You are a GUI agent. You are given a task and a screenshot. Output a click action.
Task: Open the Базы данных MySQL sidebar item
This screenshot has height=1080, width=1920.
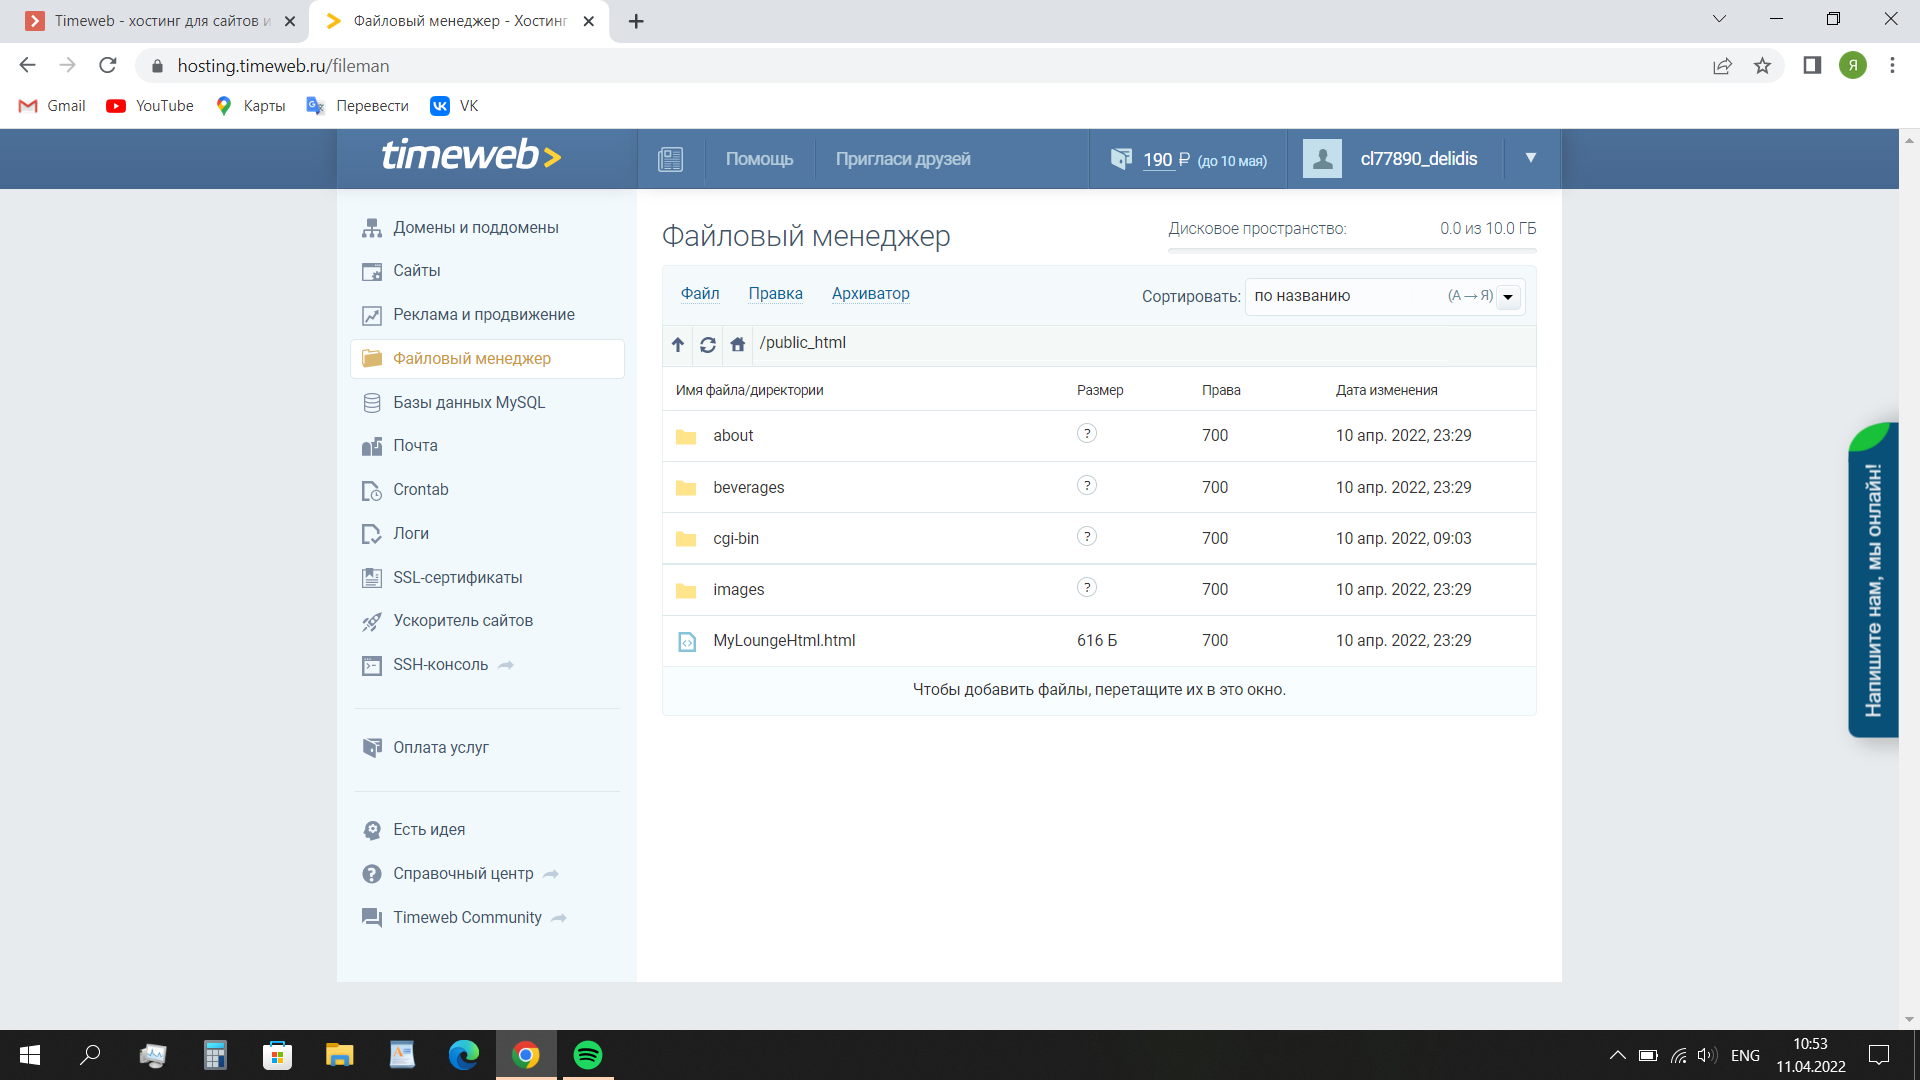(468, 402)
